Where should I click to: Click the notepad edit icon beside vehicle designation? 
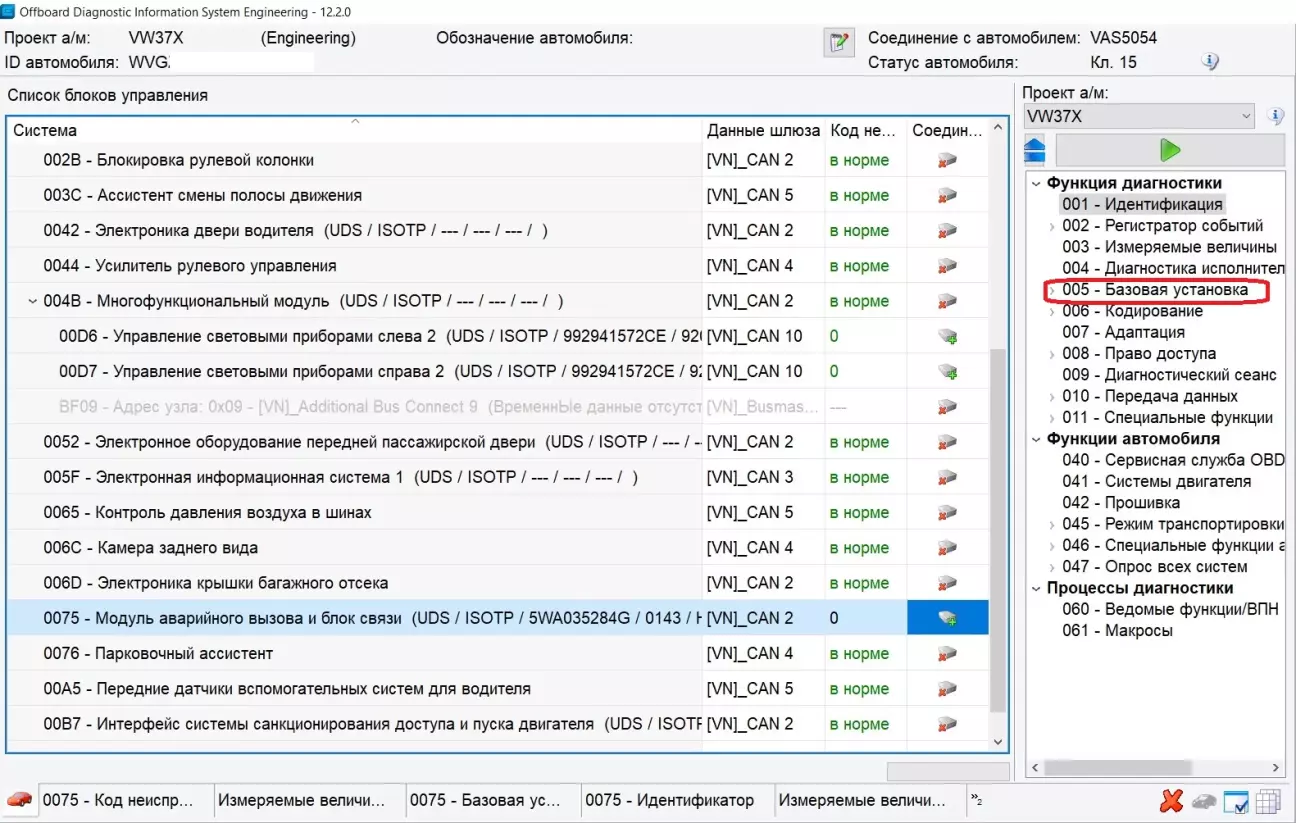[838, 42]
